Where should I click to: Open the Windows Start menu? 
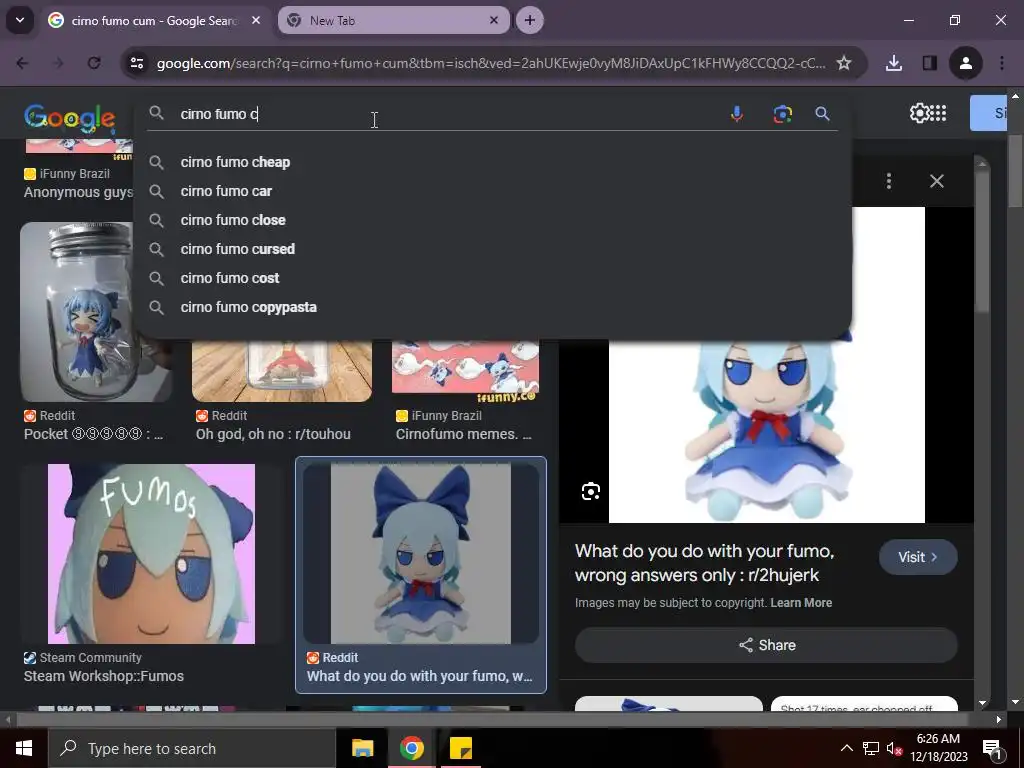click(x=24, y=748)
